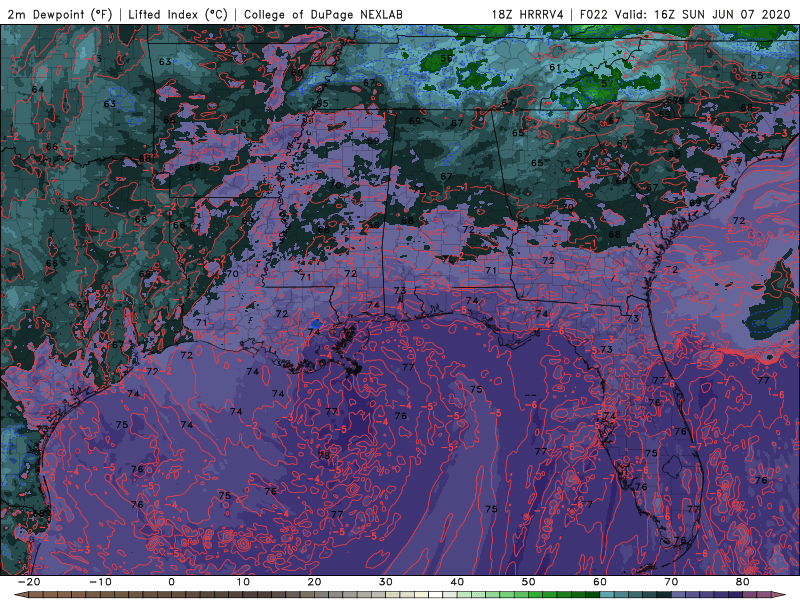This screenshot has height=600, width=800.
Task: Click the 50 tick on the color scale
Action: (529, 582)
